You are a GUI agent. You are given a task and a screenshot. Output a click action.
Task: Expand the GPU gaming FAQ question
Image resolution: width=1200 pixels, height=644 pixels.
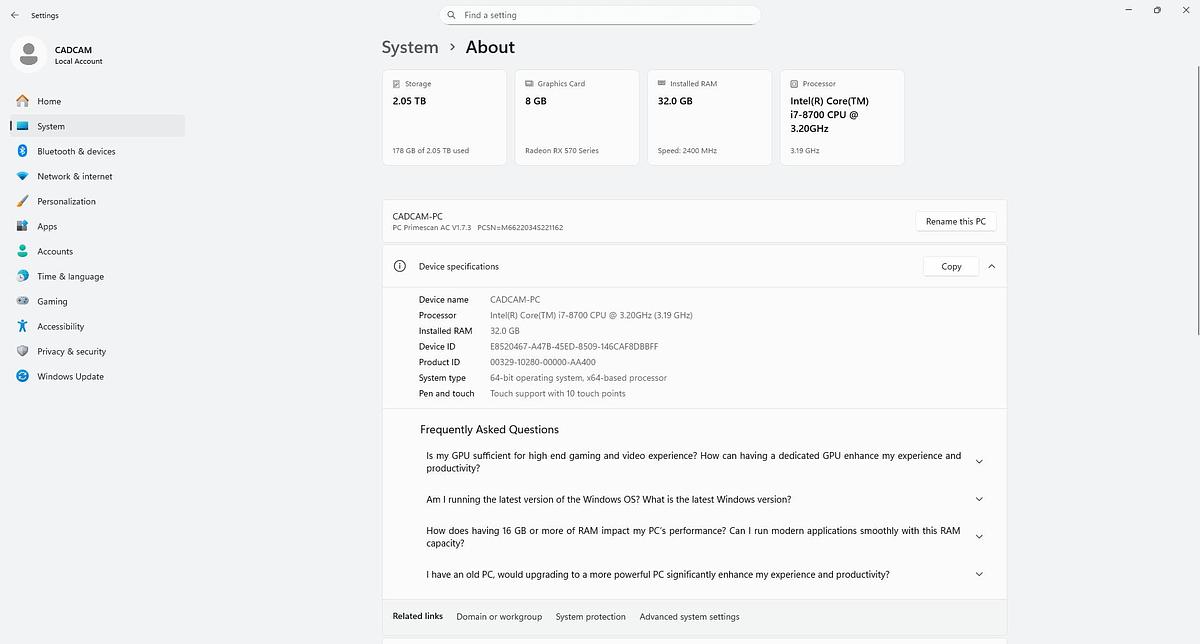[x=978, y=462]
